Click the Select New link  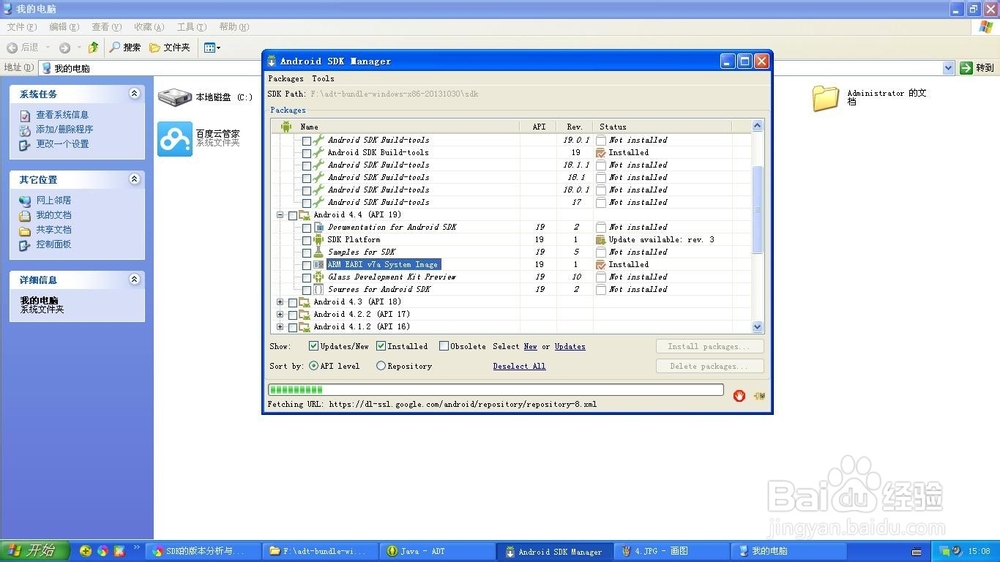click(531, 346)
